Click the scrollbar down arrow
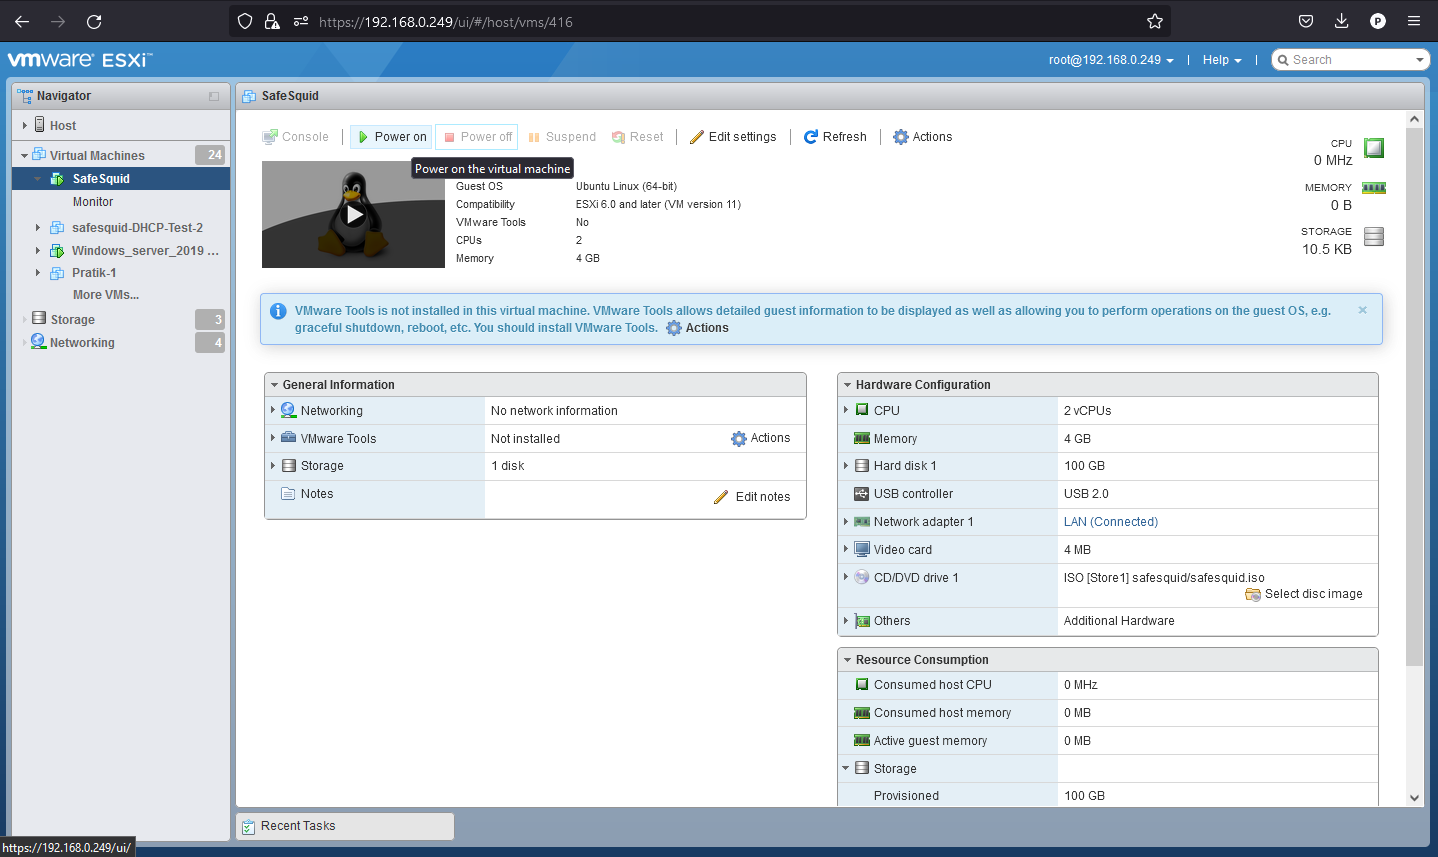The height and width of the screenshot is (857, 1438). (x=1414, y=797)
